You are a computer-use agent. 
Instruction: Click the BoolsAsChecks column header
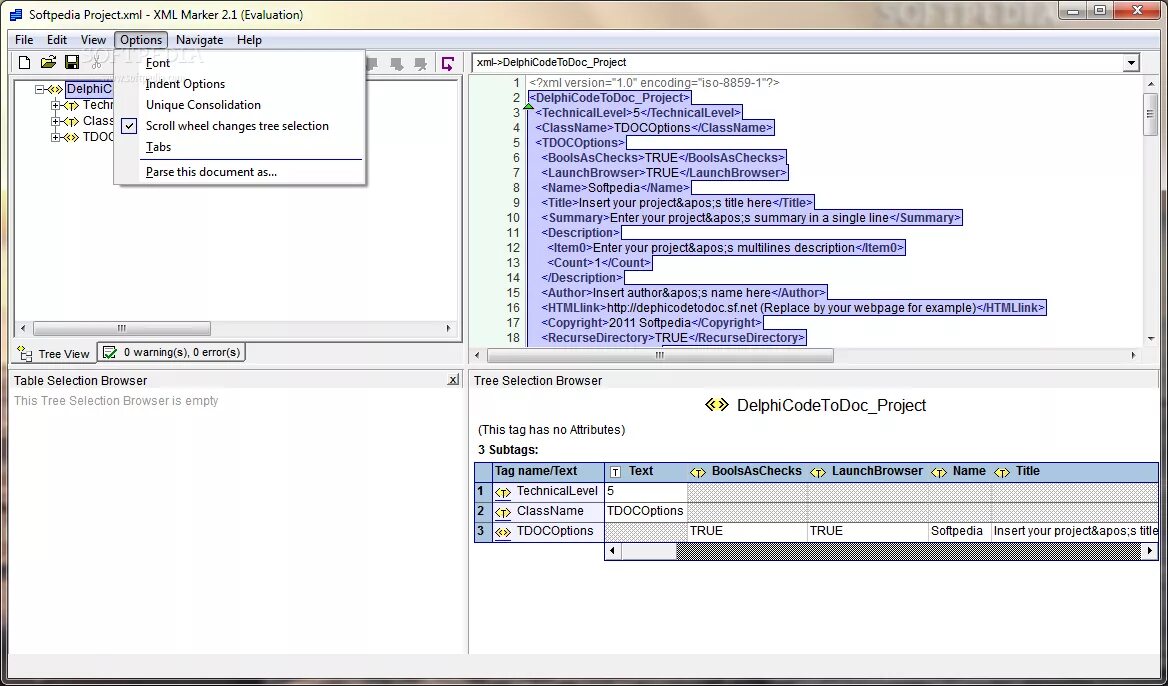click(x=747, y=471)
